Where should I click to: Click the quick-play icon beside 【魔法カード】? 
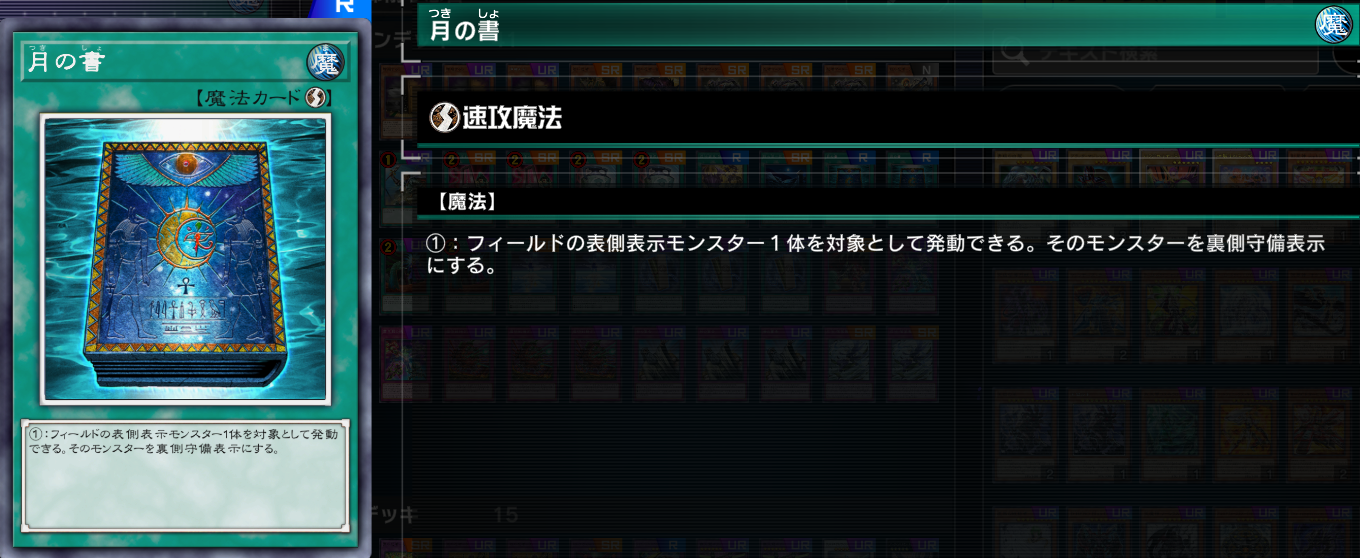317,98
